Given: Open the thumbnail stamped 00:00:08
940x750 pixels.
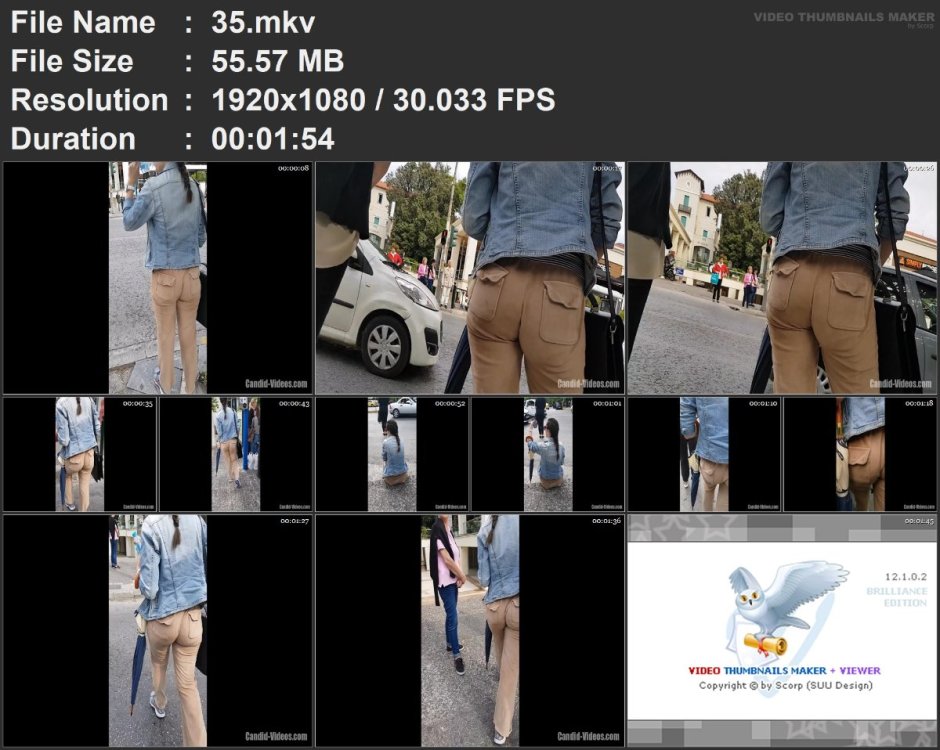Looking at the screenshot, I should [x=158, y=278].
